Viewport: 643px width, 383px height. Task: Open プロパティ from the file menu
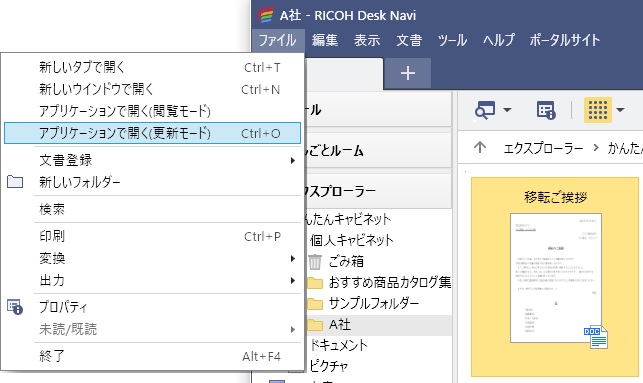[x=152, y=307]
